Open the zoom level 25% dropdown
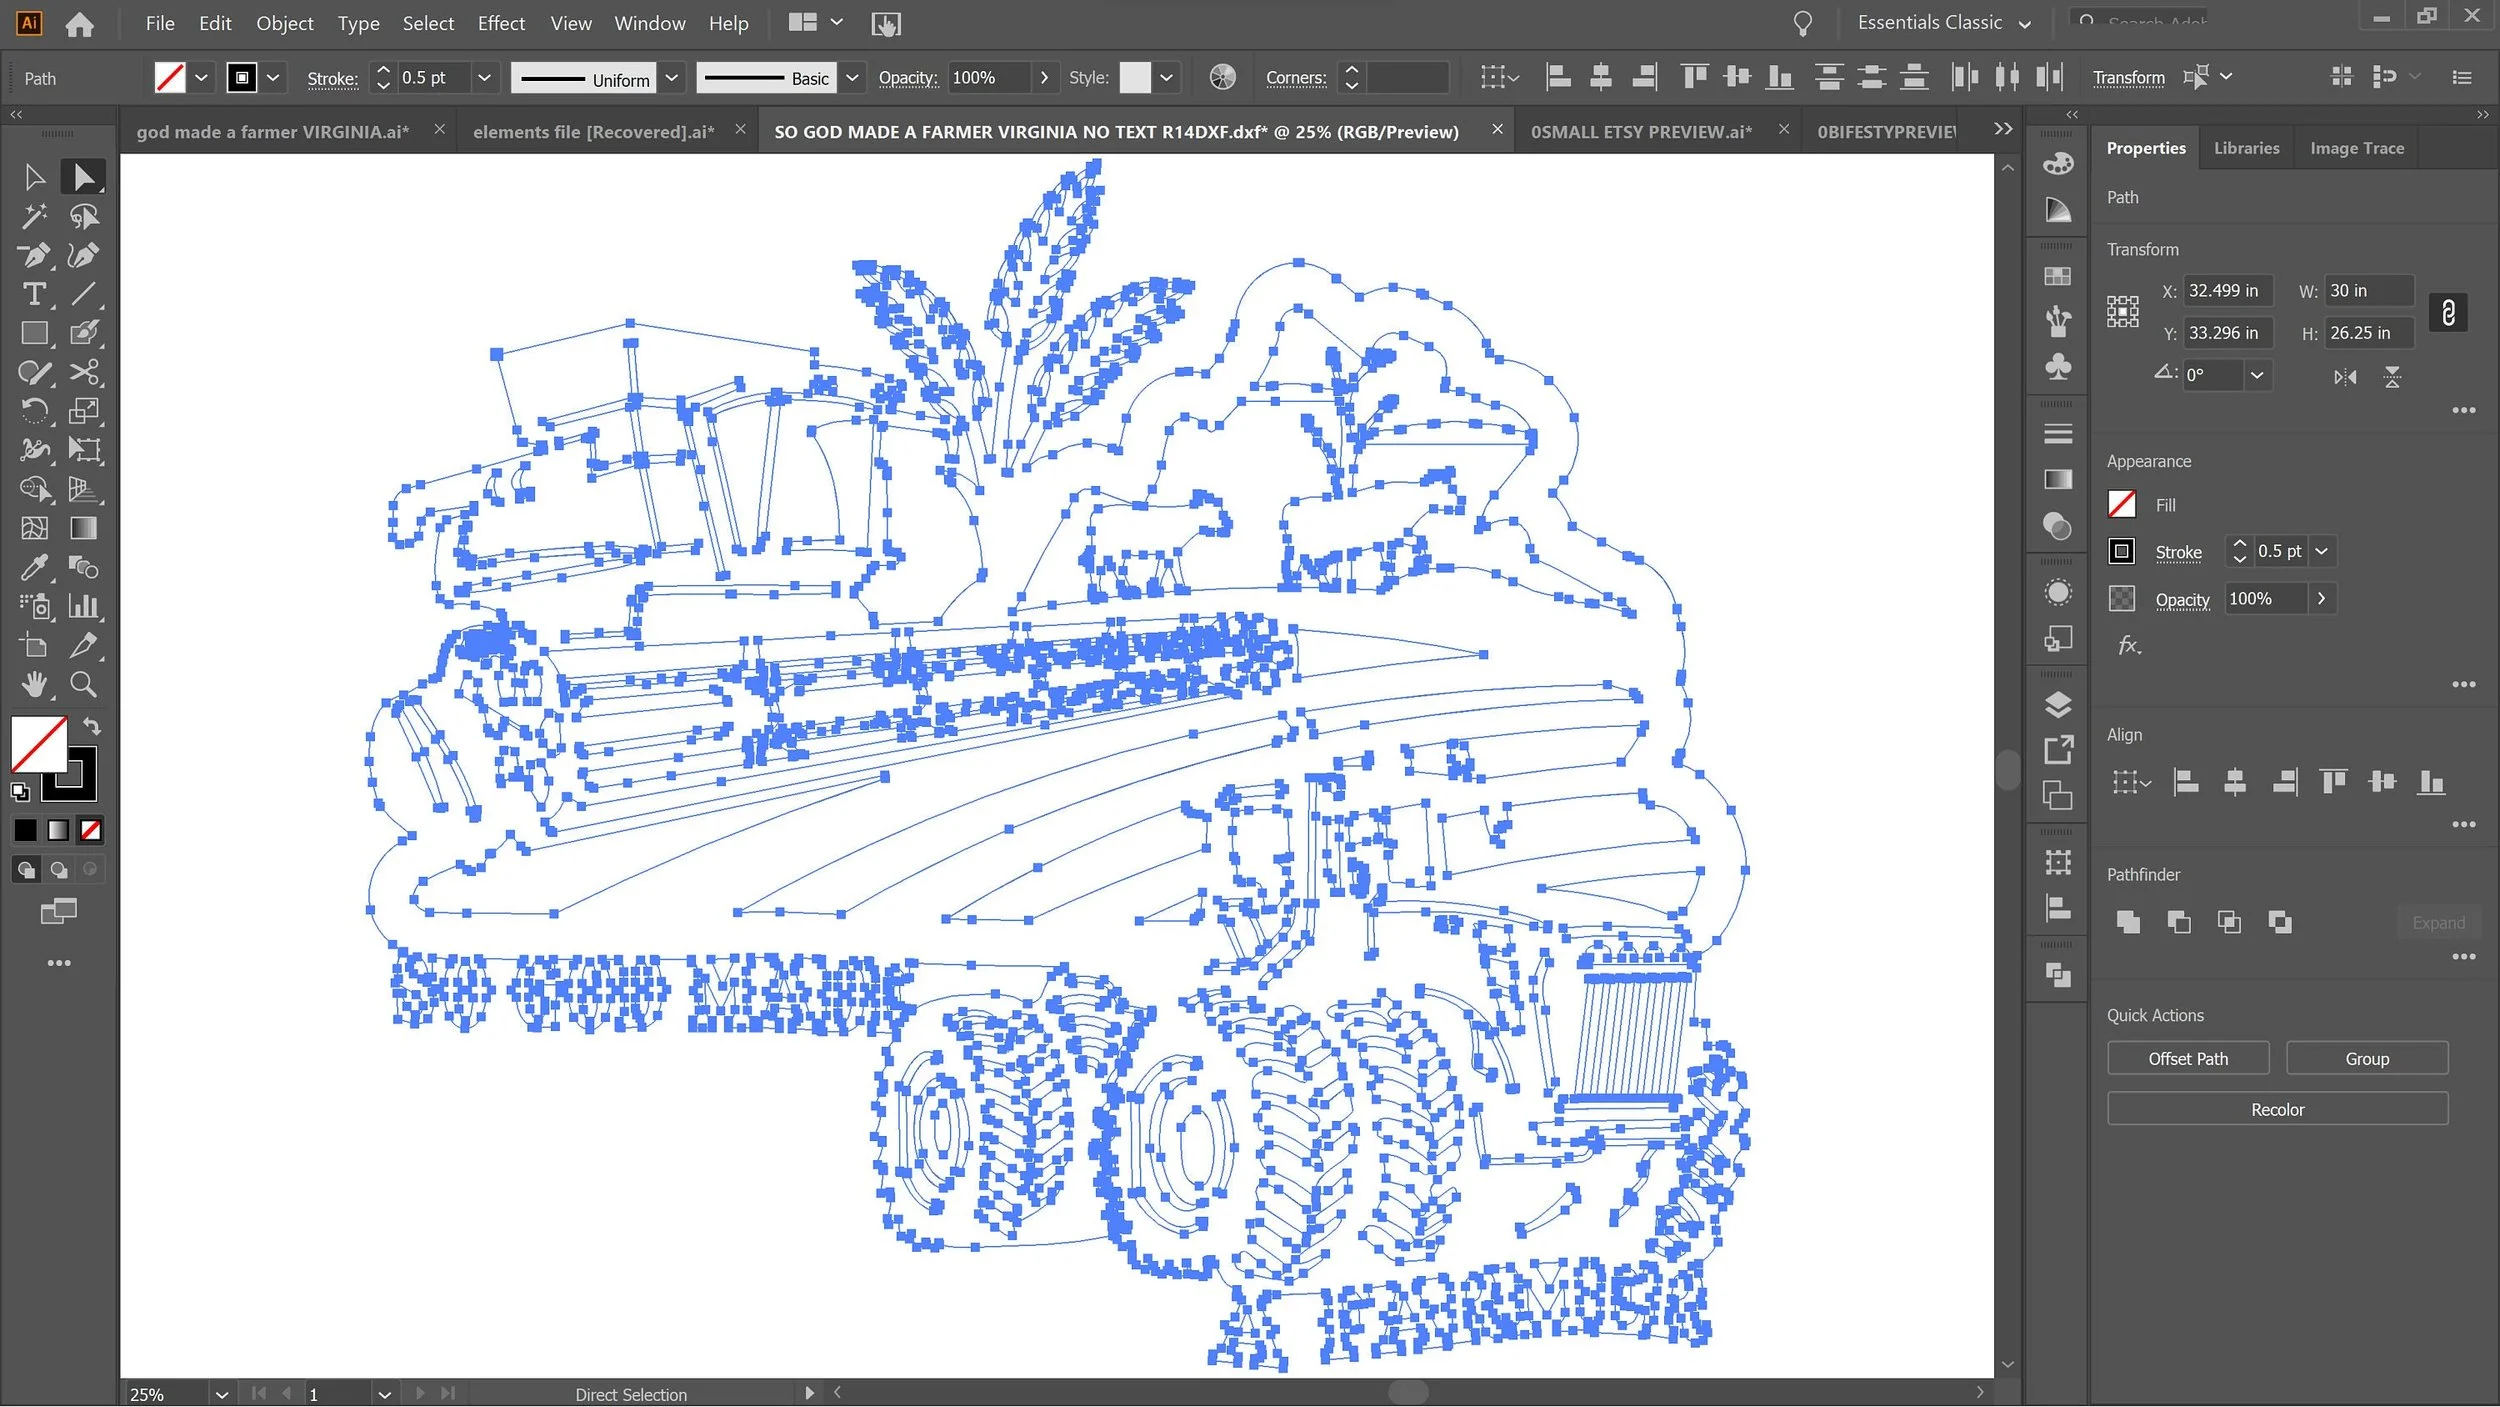 [x=221, y=1394]
